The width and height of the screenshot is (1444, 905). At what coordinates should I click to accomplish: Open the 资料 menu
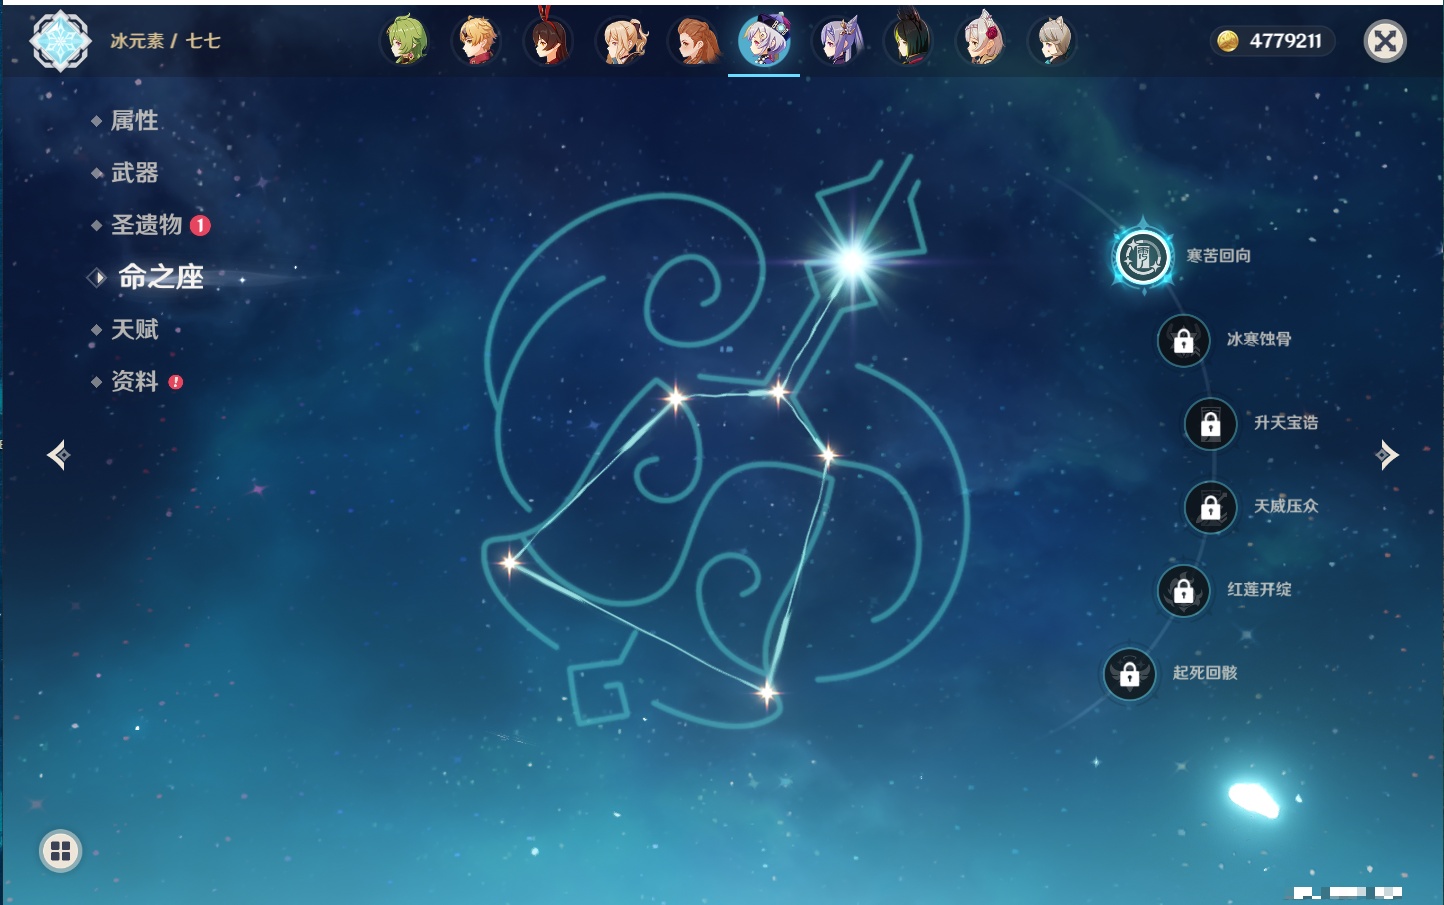[134, 381]
